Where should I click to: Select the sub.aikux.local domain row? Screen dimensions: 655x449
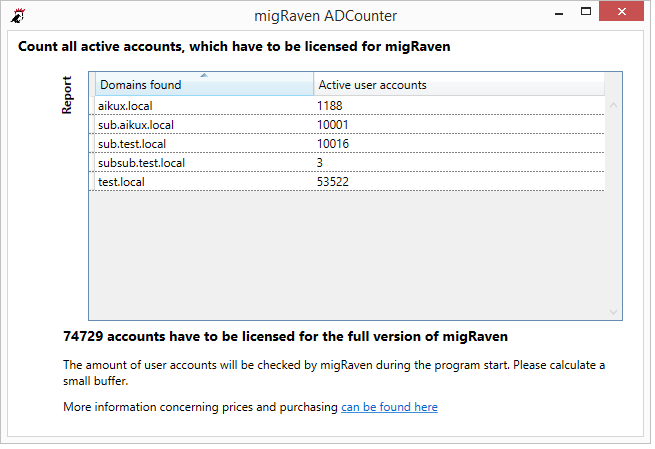tap(347, 124)
